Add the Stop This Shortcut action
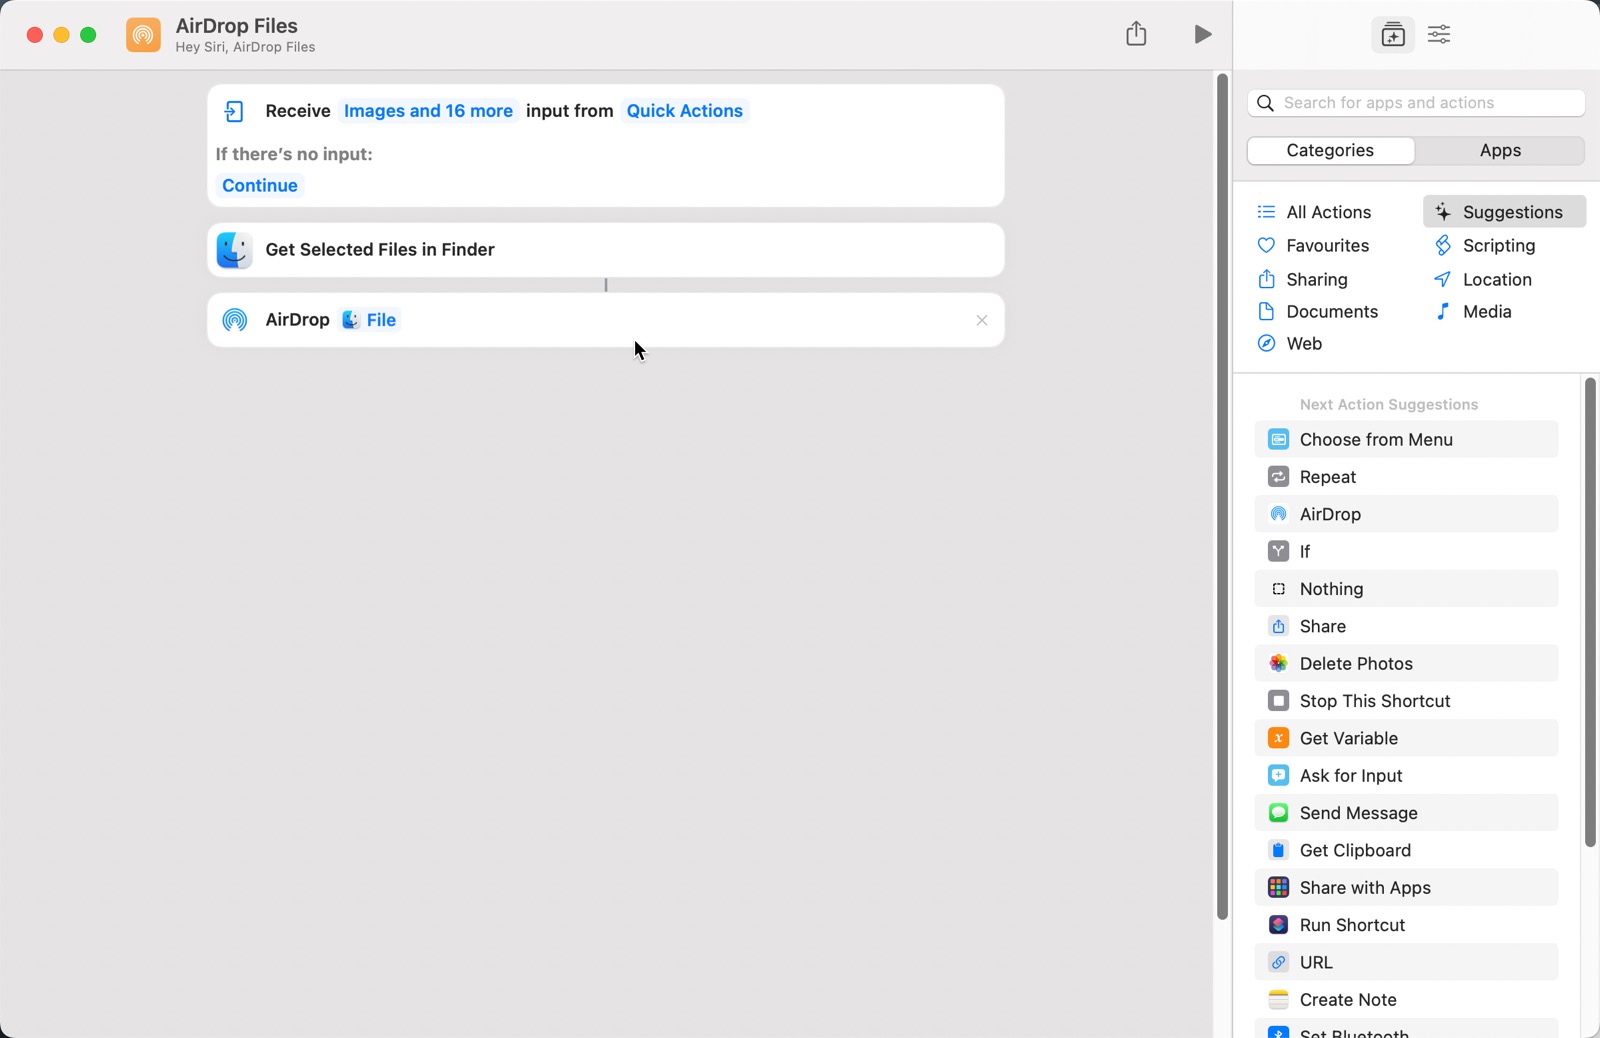Screen dimensions: 1600x1038 click(x=1406, y=701)
